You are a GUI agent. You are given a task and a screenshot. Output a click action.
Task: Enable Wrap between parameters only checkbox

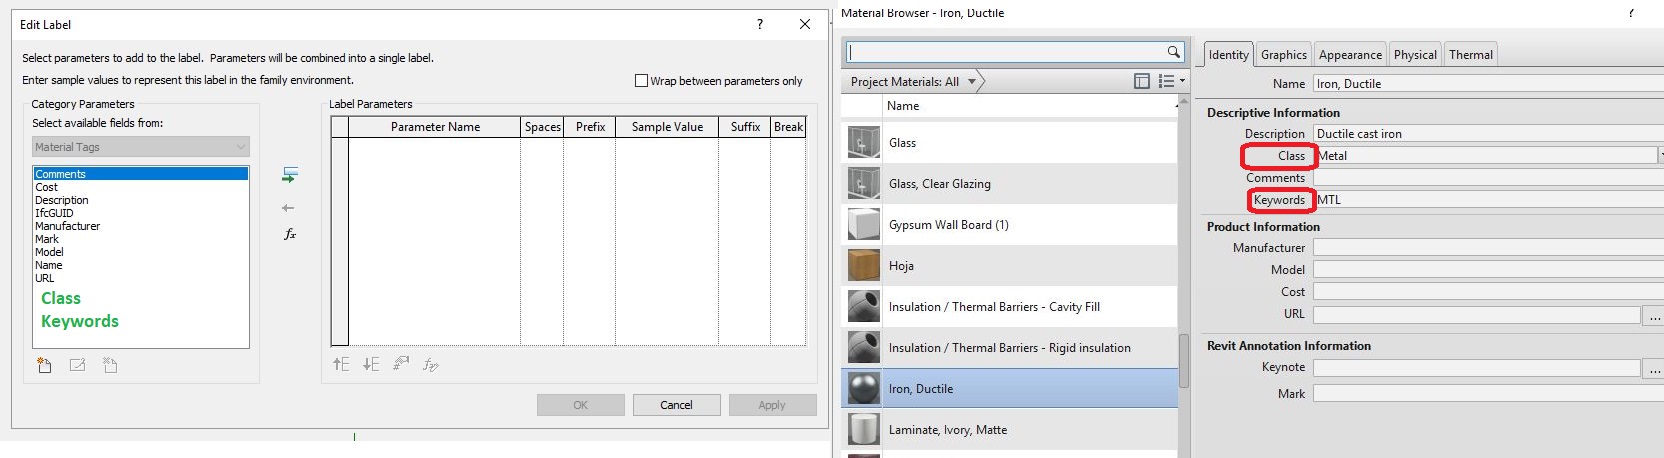tap(641, 81)
